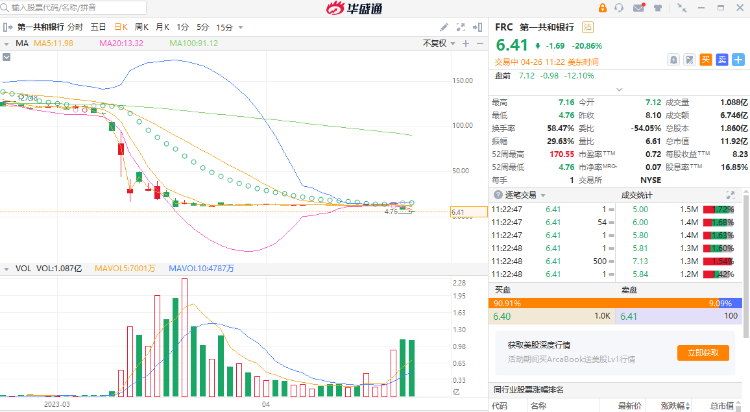Click the blue 卖 sell button
The image size is (750, 412).
[x=722, y=59]
